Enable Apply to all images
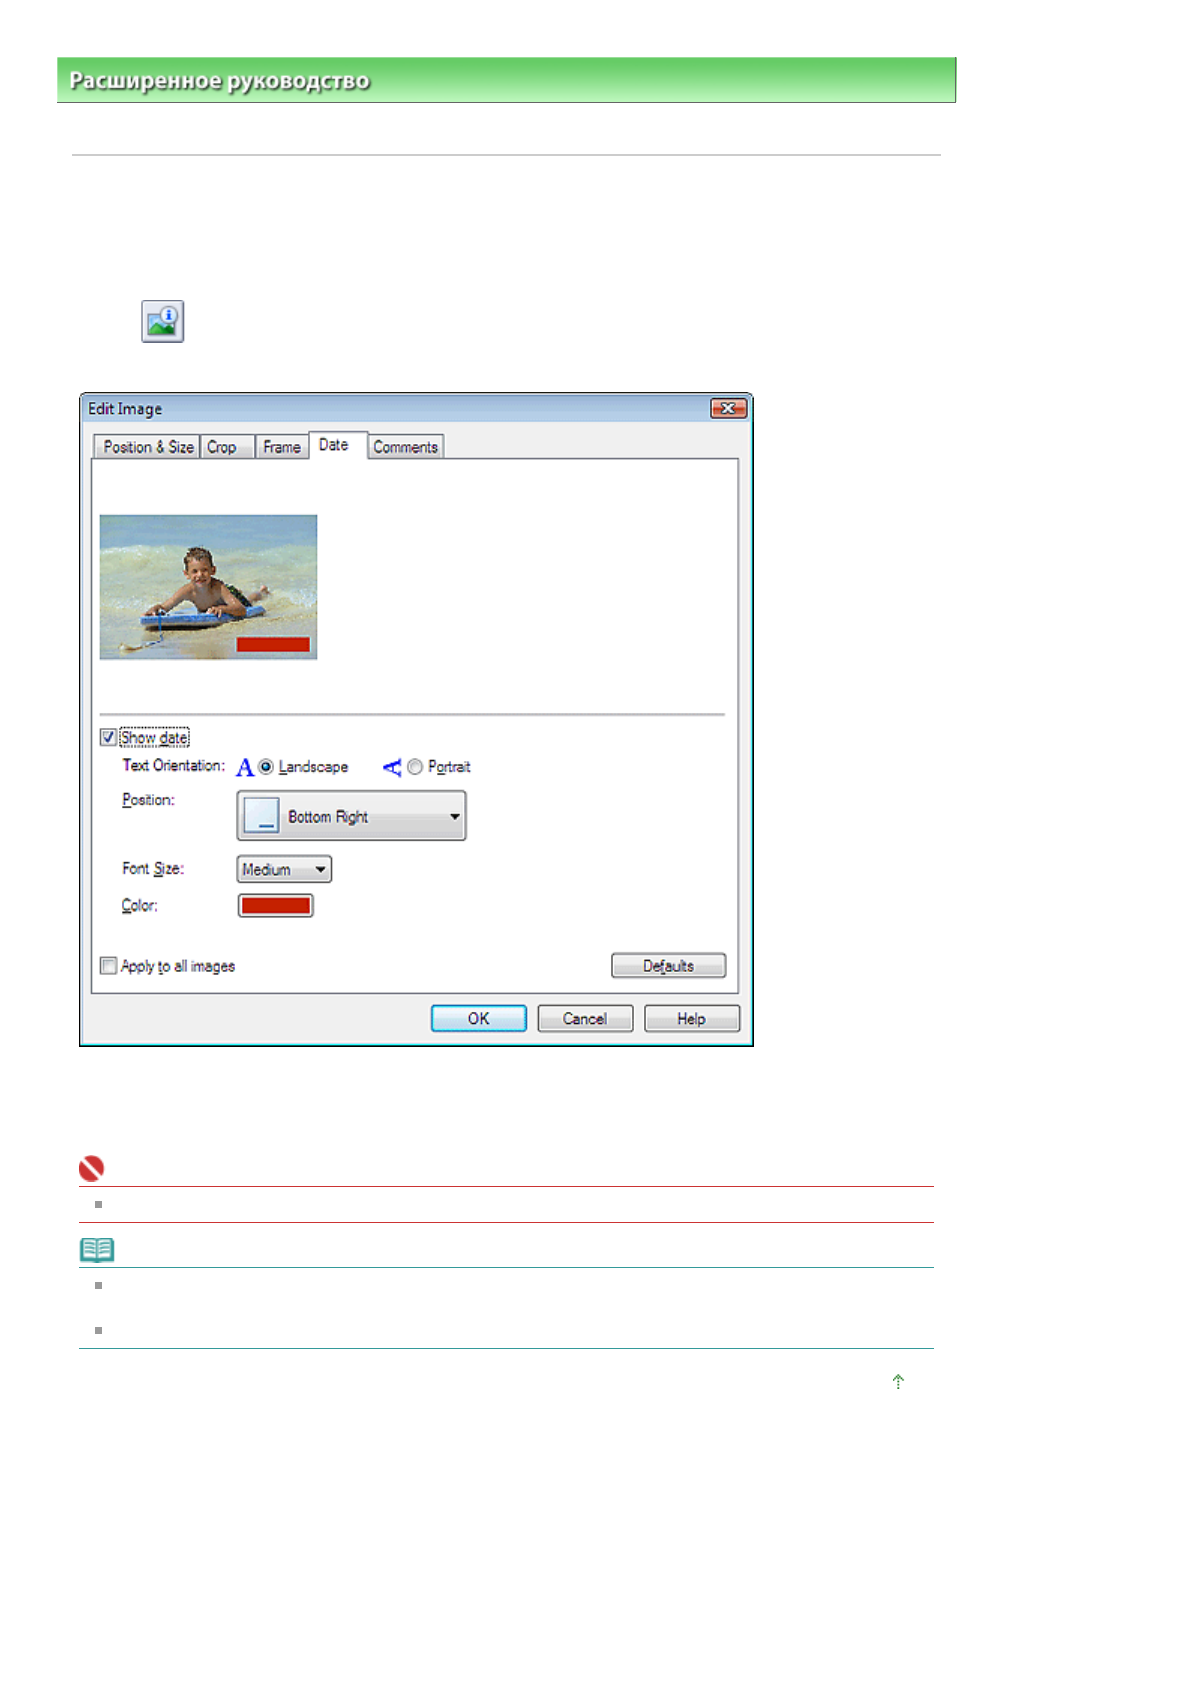This screenshot has height=1684, width=1190. click(109, 966)
